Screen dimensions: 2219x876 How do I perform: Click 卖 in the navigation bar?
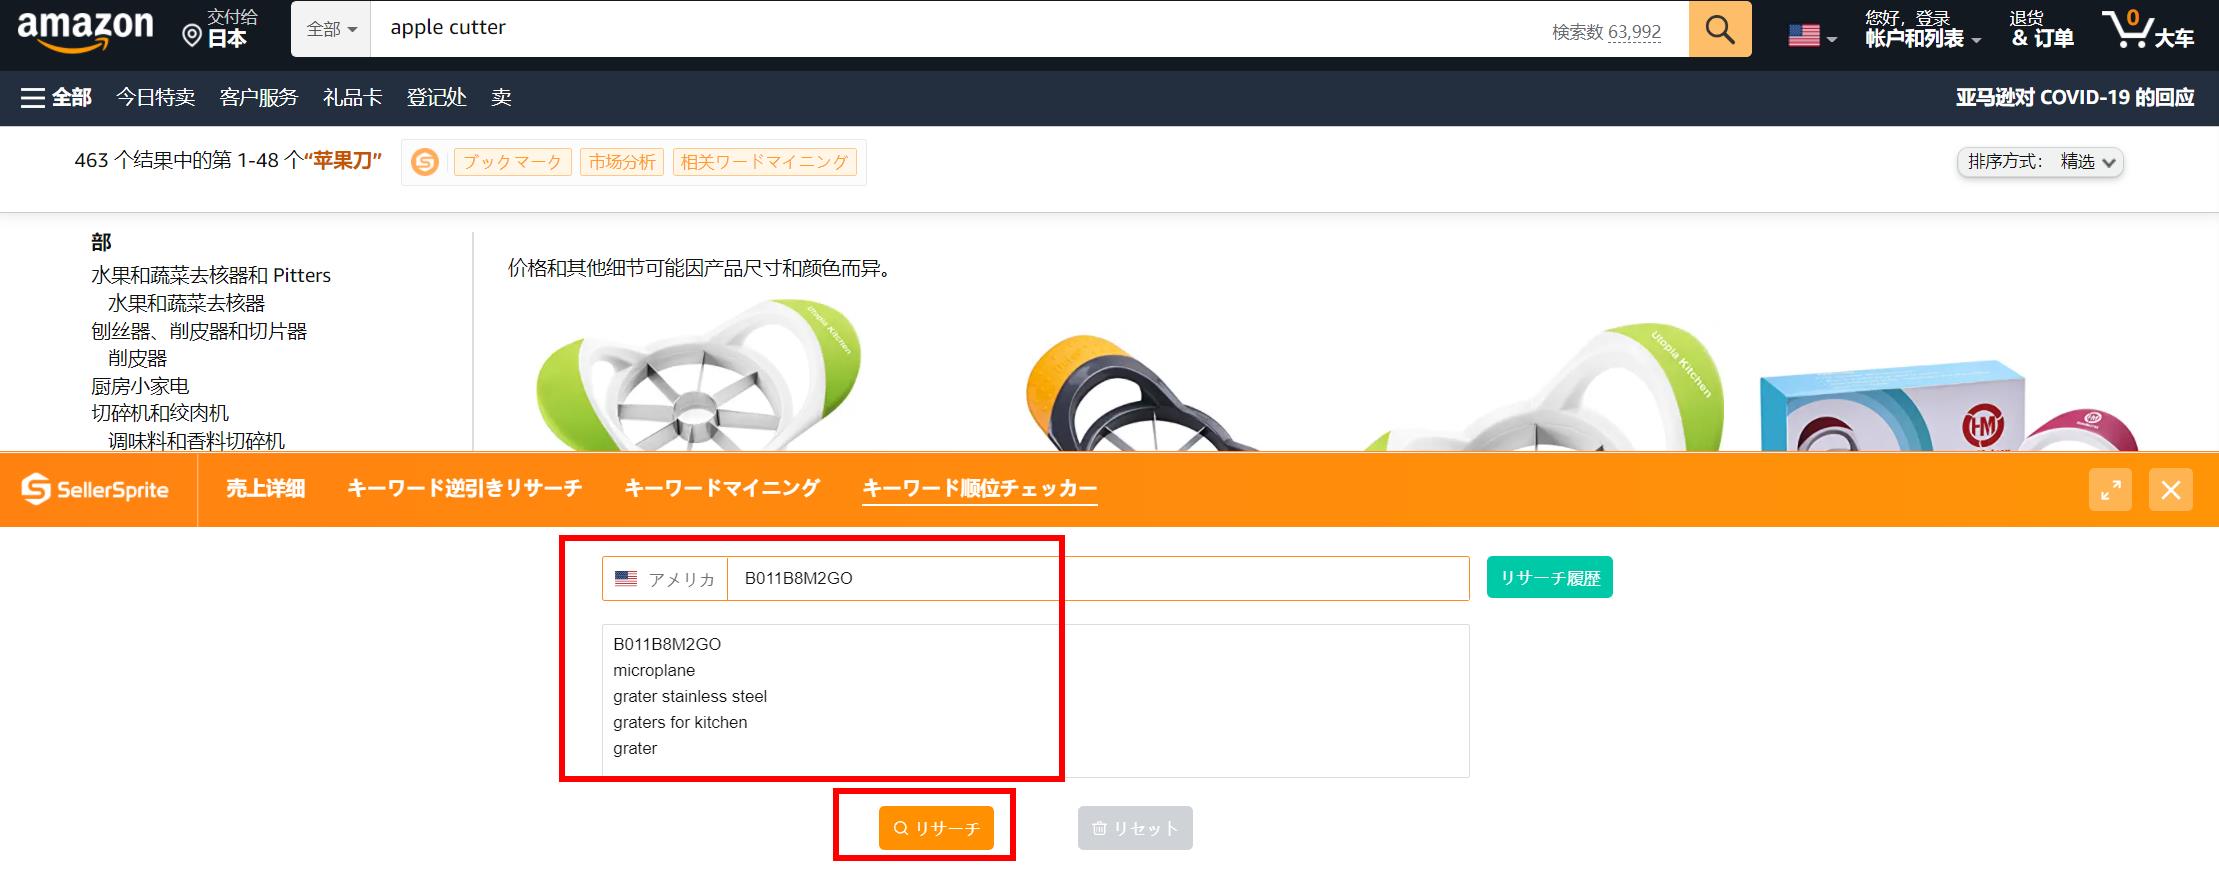pyautogui.click(x=501, y=97)
